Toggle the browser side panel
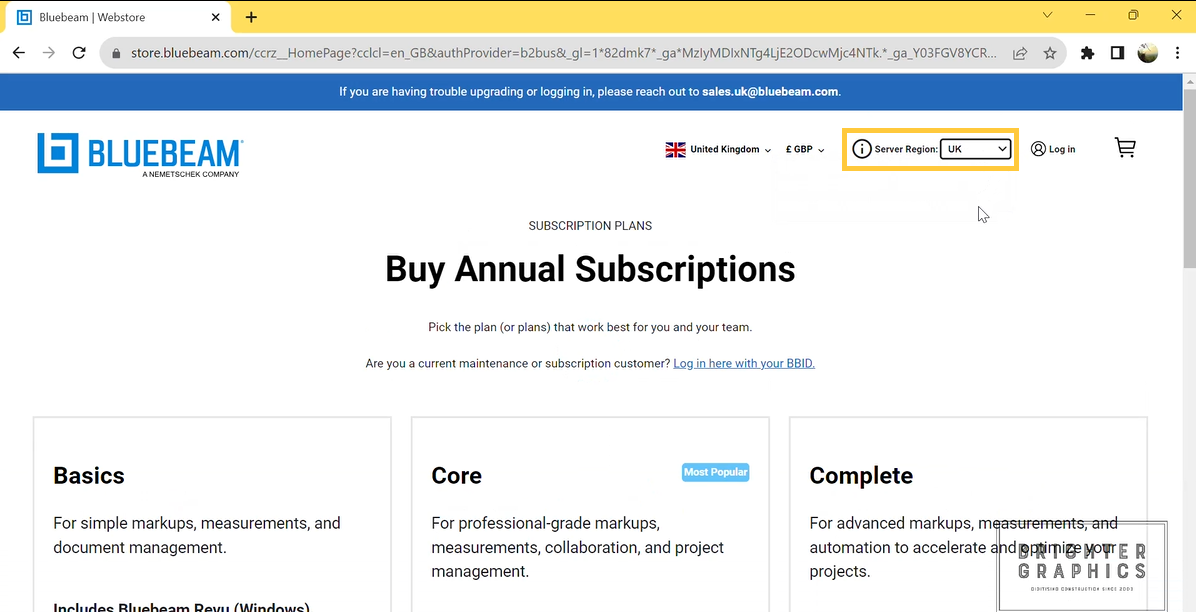 1117,53
